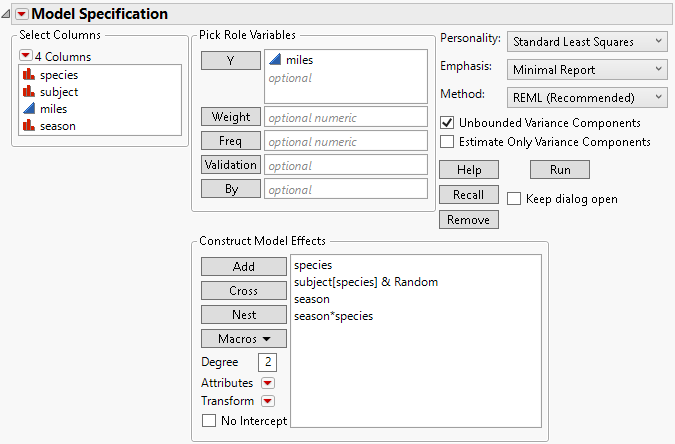Select the season column in Select Columns
The height and width of the screenshot is (444, 675).
tap(57, 126)
